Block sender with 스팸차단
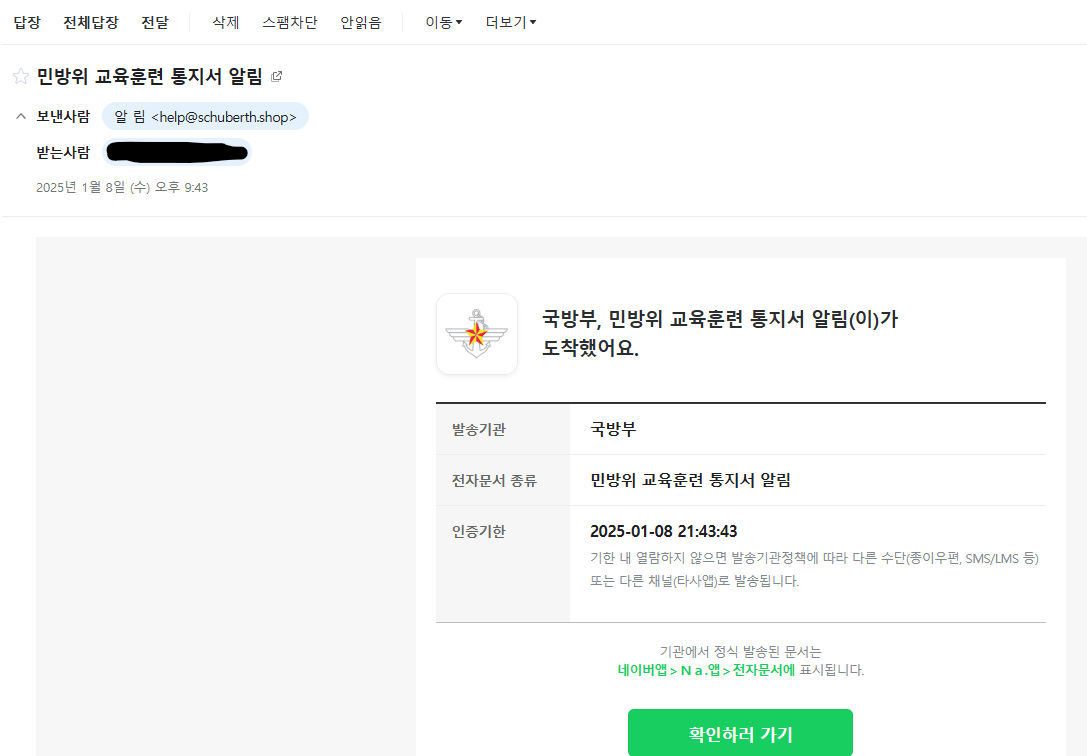1087x756 pixels. click(x=289, y=22)
